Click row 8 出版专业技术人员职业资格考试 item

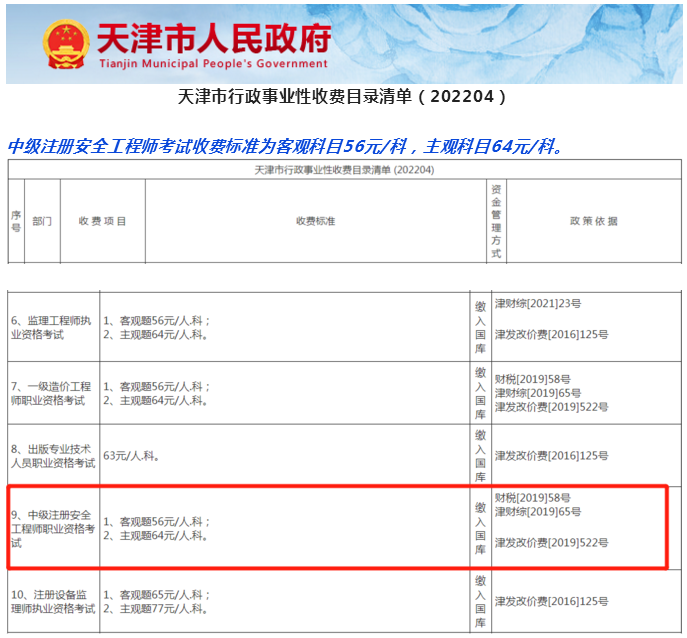(52, 456)
